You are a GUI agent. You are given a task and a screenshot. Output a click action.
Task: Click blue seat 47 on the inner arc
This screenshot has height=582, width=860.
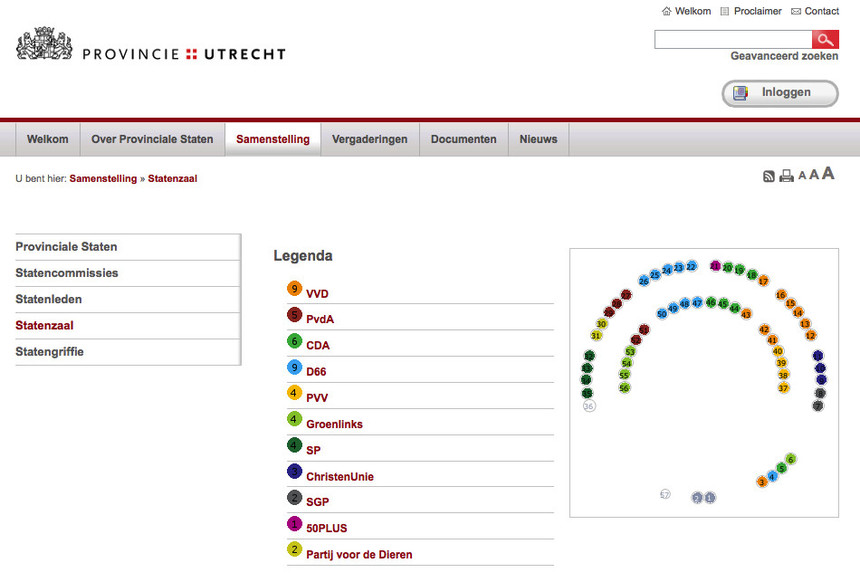coord(697,303)
